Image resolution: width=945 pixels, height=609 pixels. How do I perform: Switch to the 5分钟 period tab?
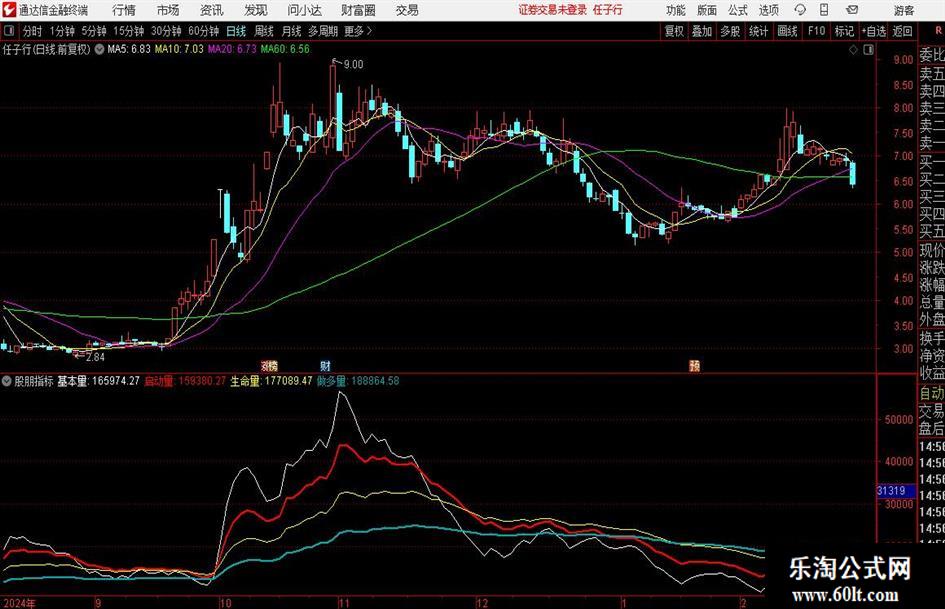point(94,31)
